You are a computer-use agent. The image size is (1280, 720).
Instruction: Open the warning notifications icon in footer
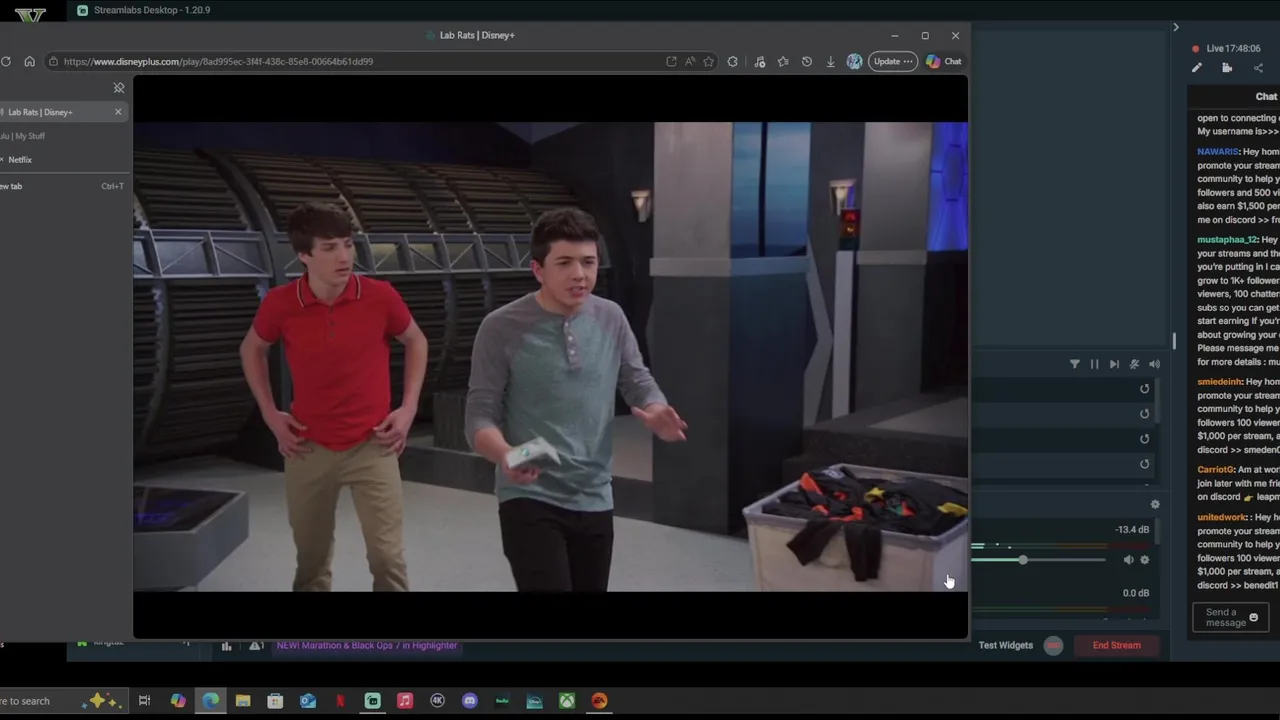pyautogui.click(x=256, y=646)
